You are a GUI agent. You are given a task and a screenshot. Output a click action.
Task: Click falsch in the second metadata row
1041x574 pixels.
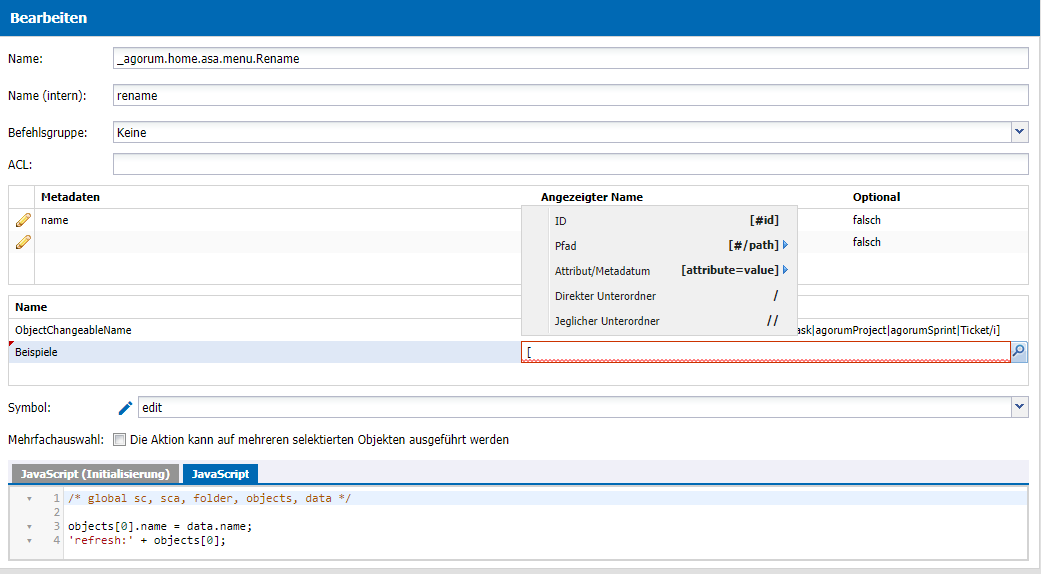point(866,242)
